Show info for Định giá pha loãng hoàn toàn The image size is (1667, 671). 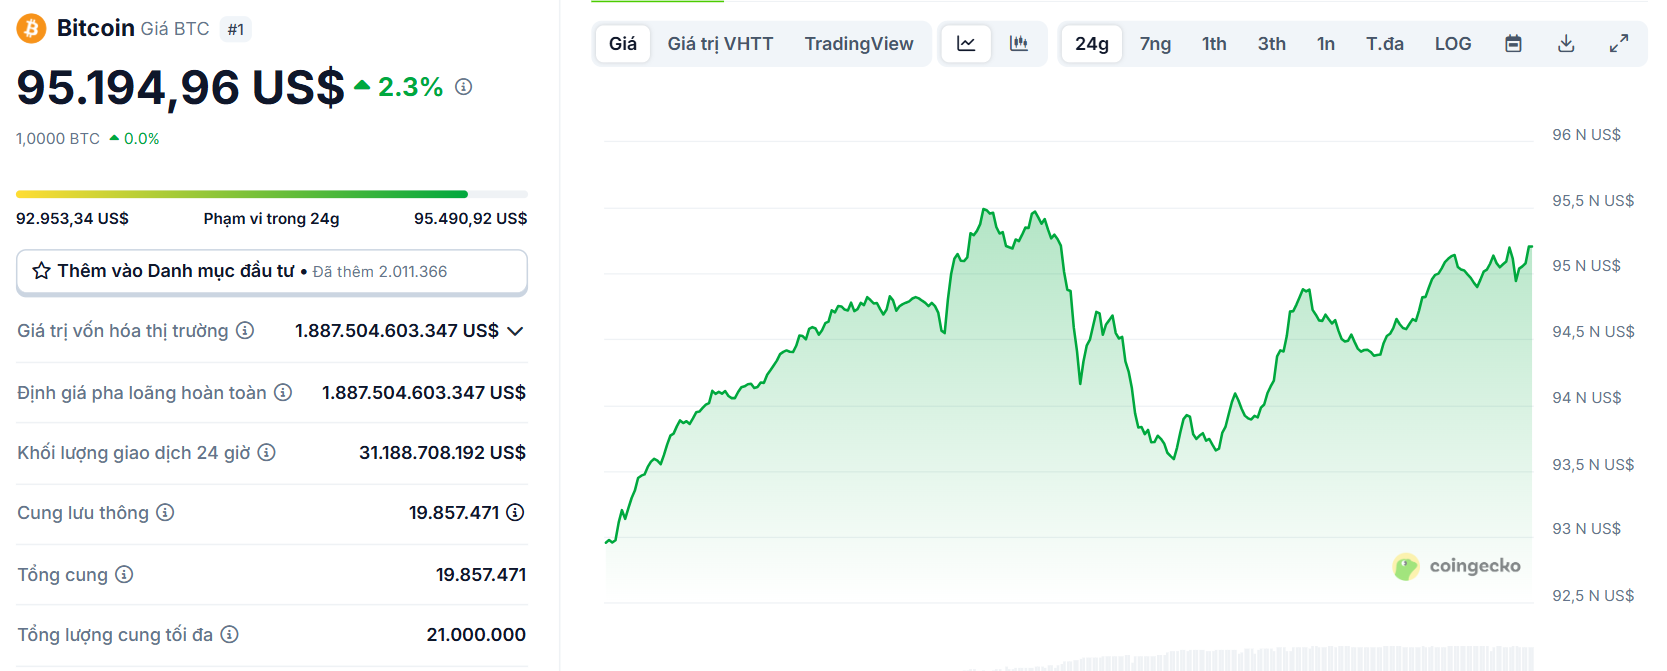(x=283, y=392)
